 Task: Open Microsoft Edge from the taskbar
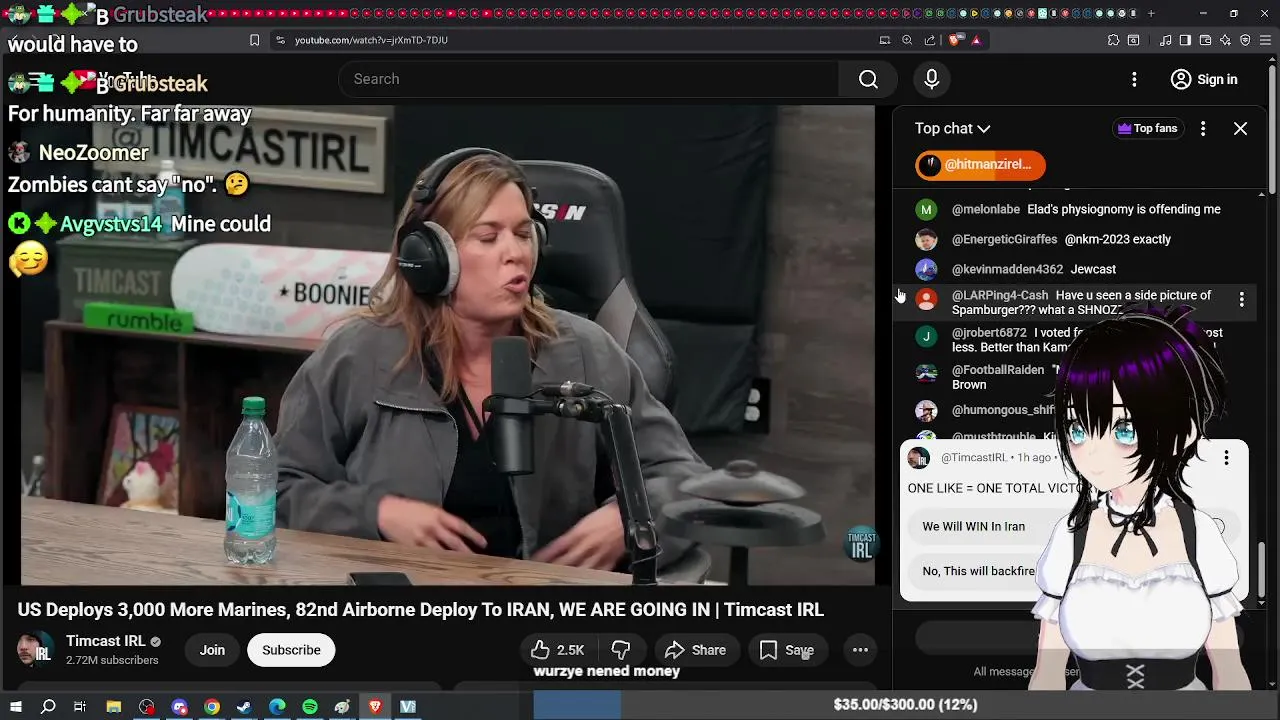click(277, 707)
